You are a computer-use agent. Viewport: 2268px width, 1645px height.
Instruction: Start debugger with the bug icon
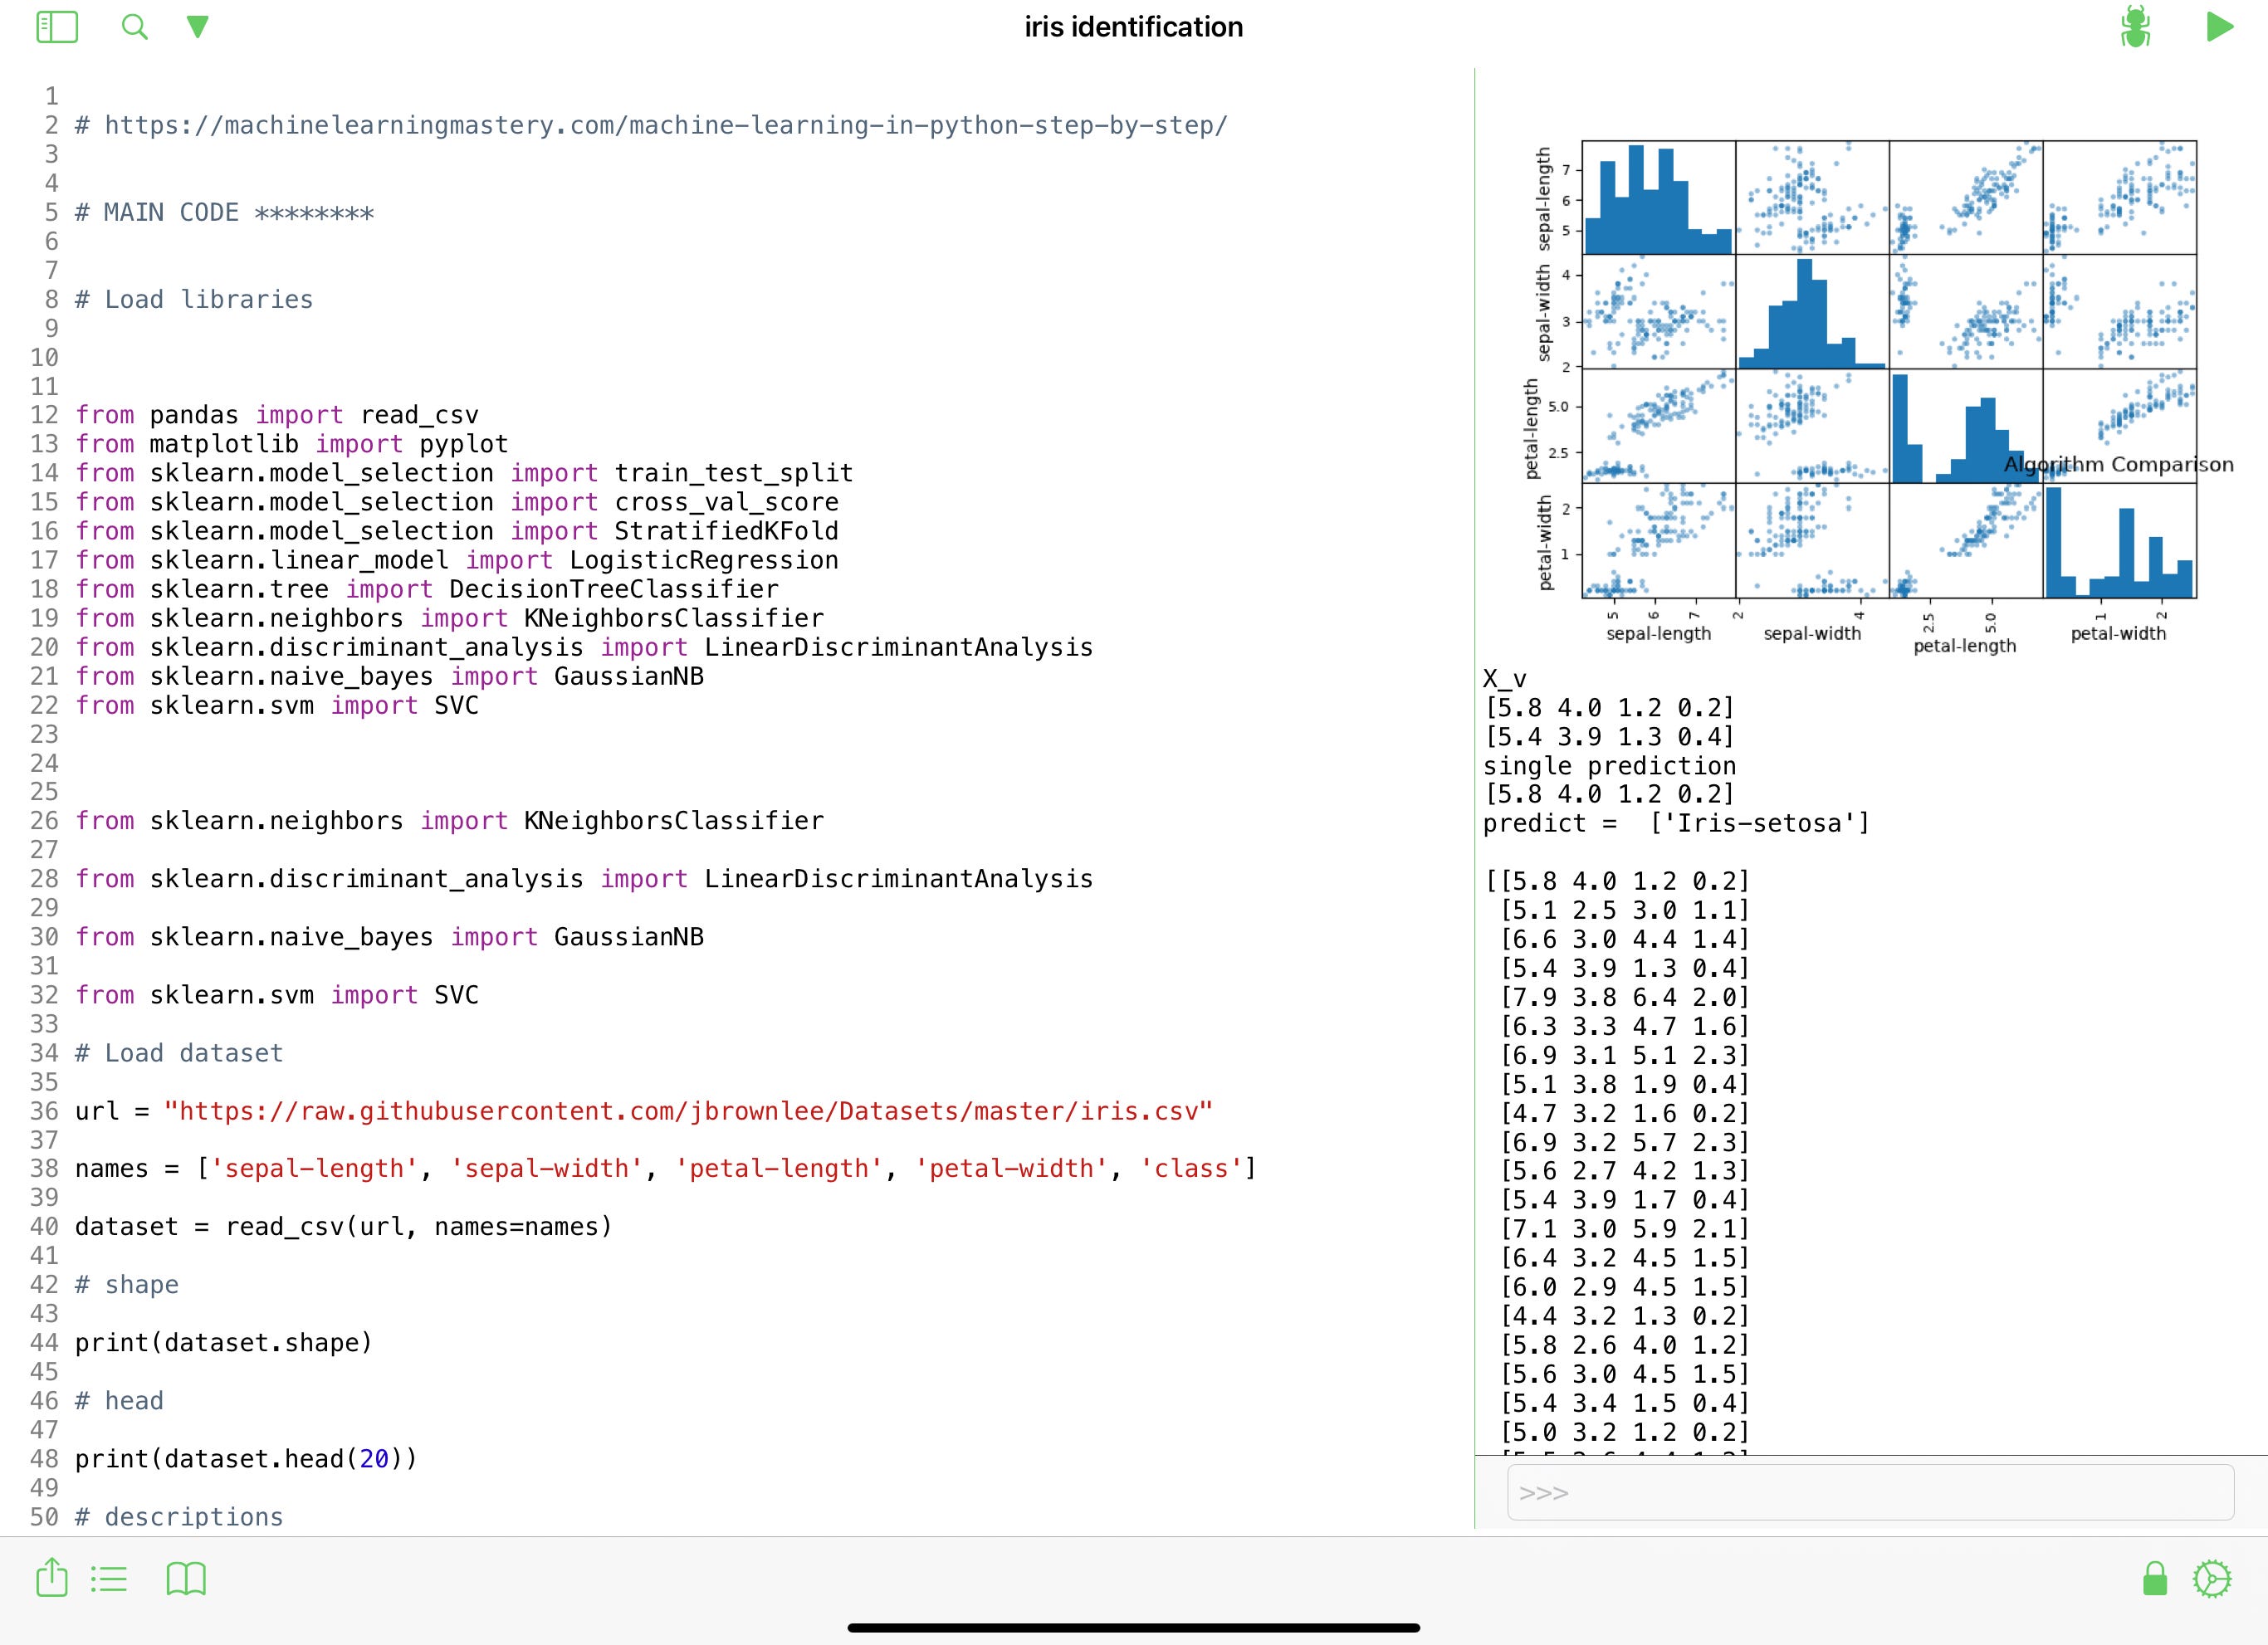click(2135, 27)
